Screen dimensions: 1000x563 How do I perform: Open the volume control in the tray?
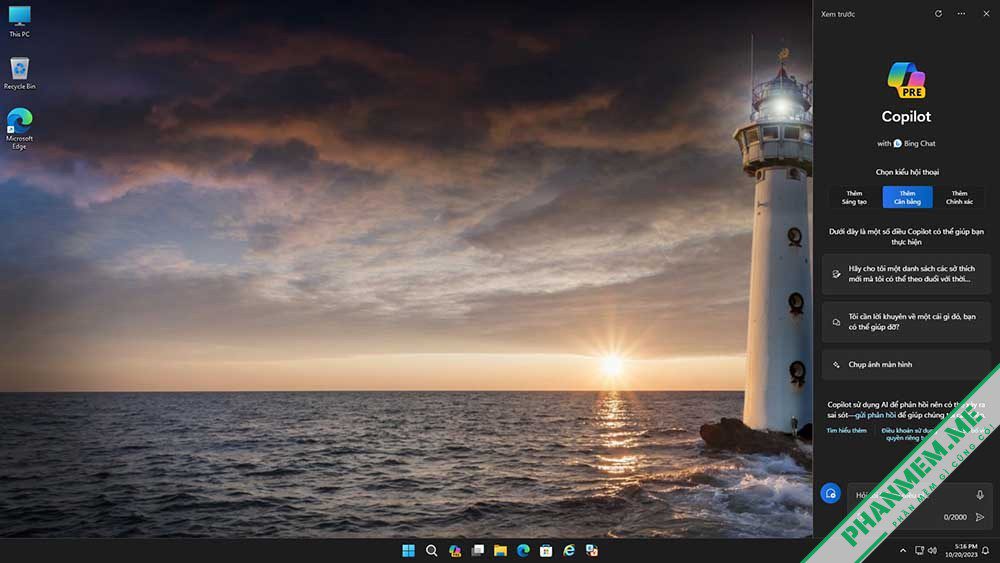pyautogui.click(x=932, y=550)
